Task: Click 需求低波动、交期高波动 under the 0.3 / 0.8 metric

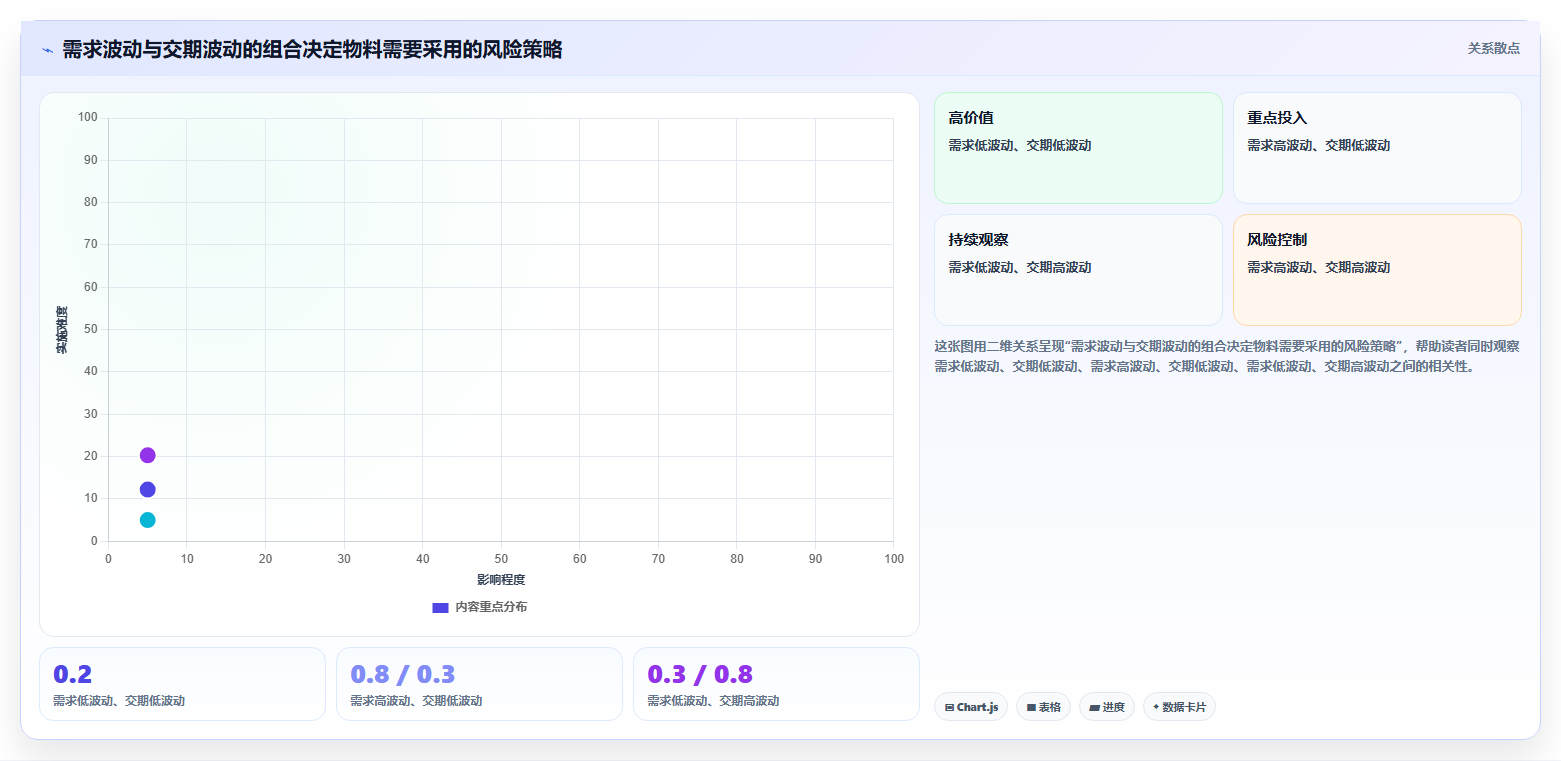Action: tap(713, 701)
